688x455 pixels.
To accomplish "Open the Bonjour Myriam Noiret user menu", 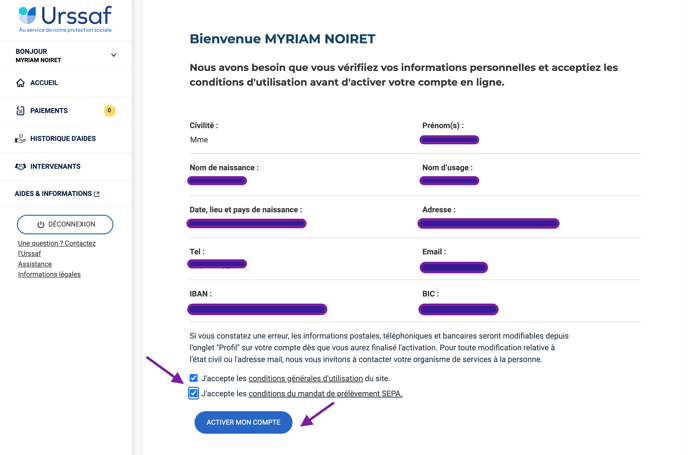I will (66, 55).
